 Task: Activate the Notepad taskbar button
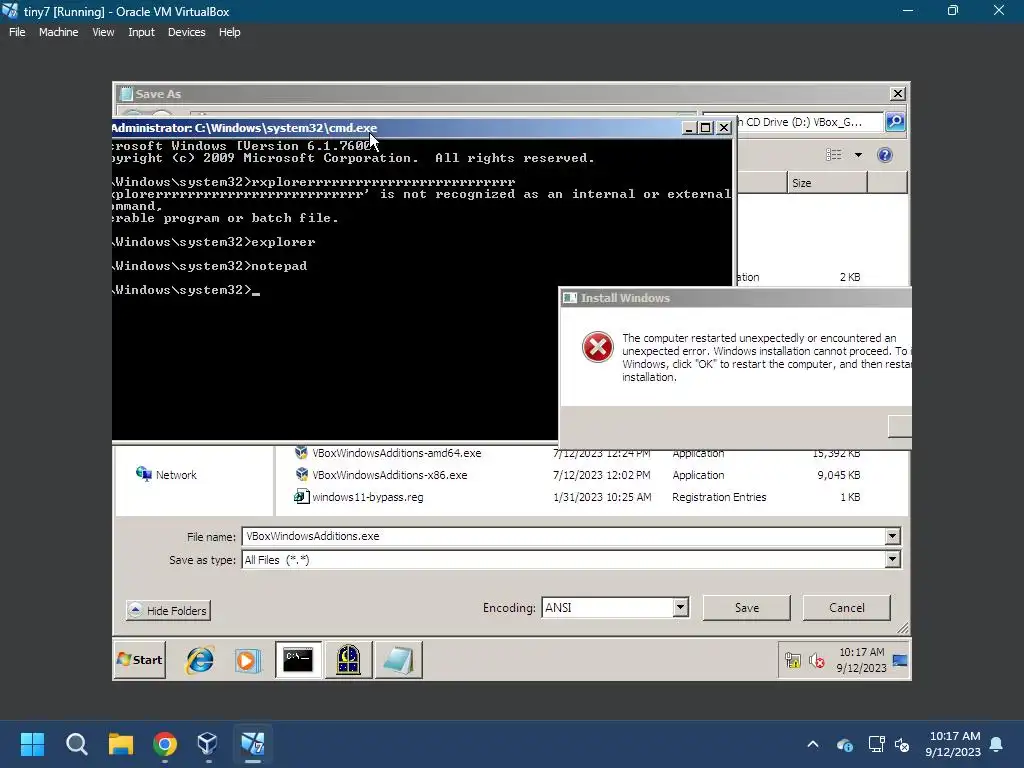(x=398, y=660)
